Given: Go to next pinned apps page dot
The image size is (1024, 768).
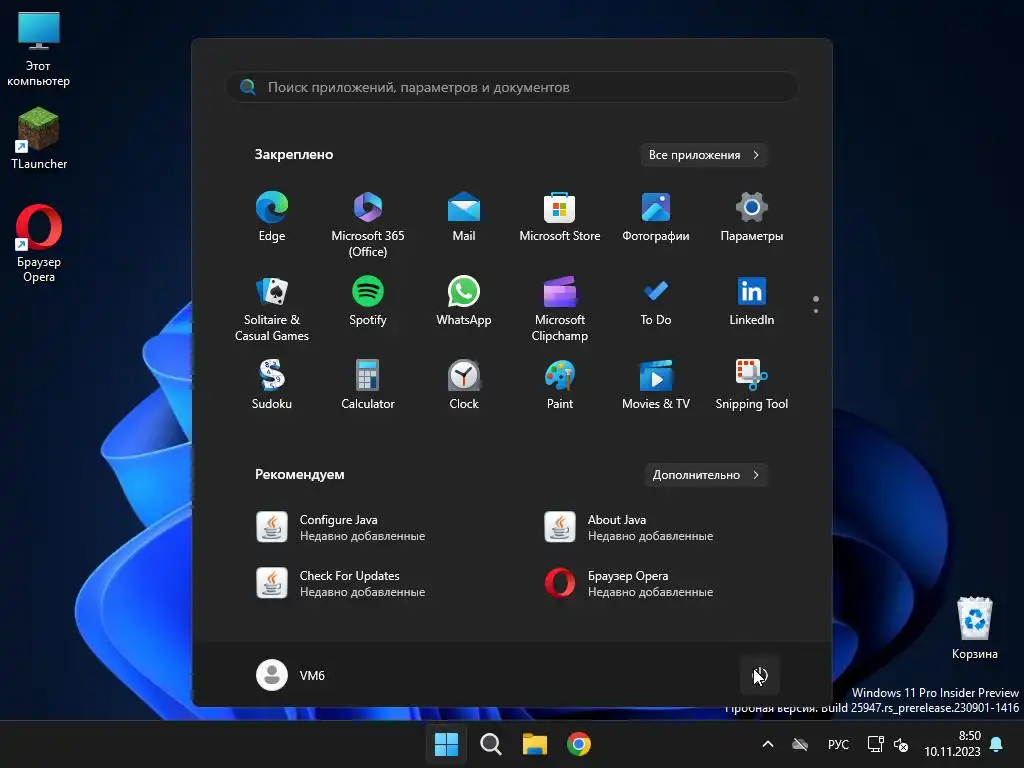Looking at the screenshot, I should [x=816, y=311].
